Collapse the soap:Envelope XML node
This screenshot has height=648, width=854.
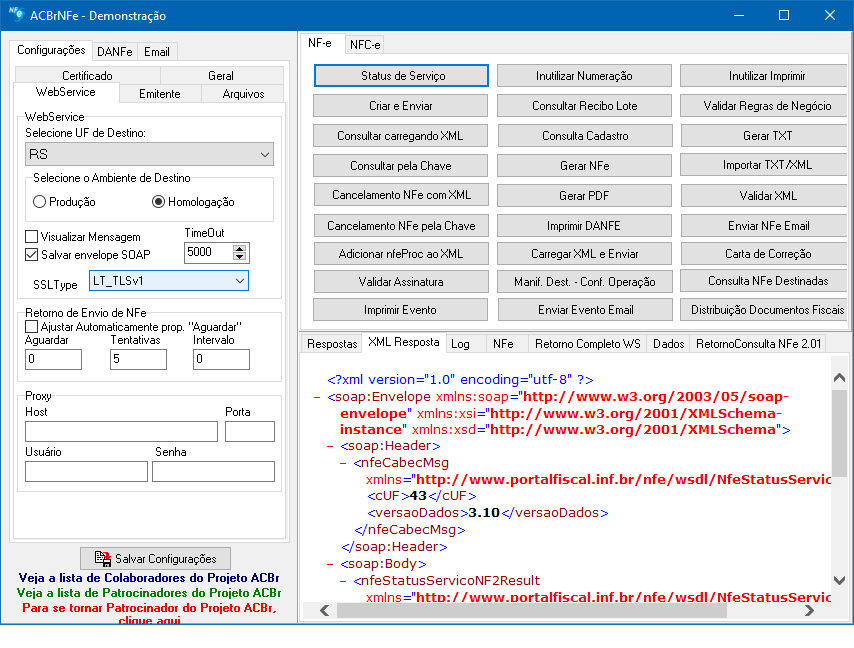point(317,397)
